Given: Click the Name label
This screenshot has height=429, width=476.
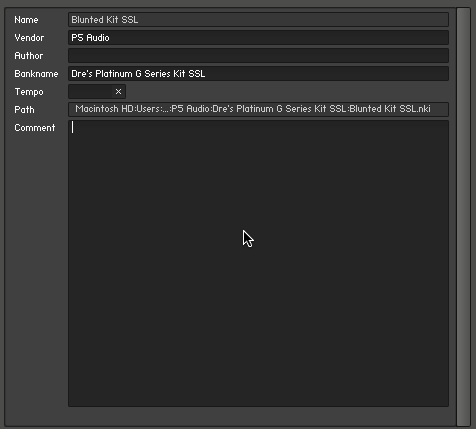Looking at the screenshot, I should [x=26, y=20].
